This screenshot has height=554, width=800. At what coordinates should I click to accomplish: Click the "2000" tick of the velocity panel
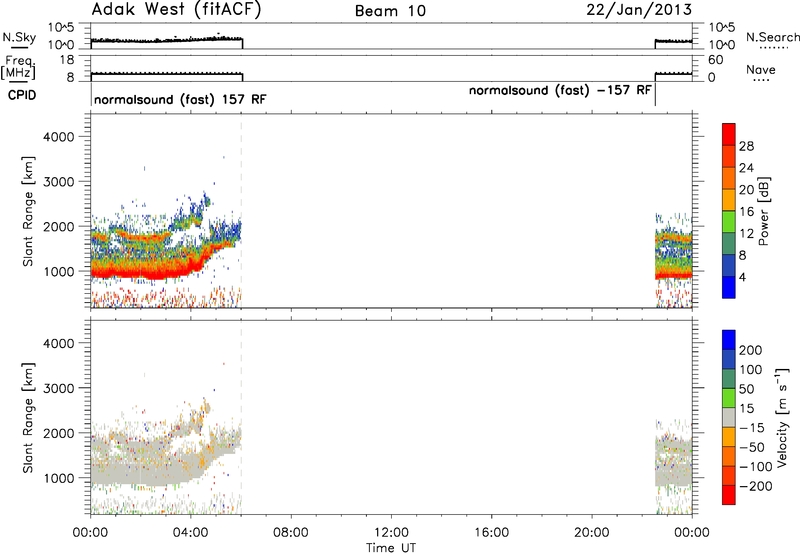click(58, 433)
